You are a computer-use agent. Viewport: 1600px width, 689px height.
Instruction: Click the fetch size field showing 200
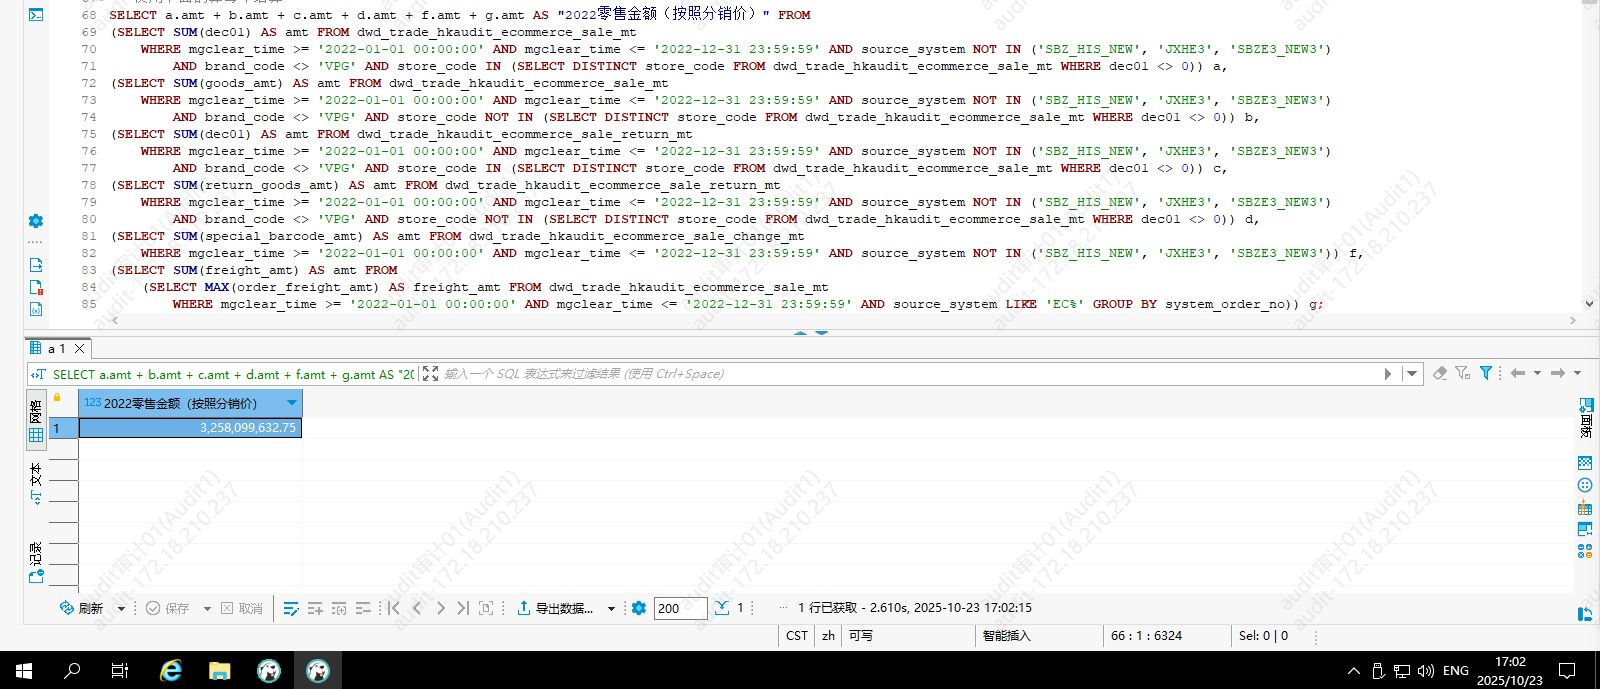point(680,608)
